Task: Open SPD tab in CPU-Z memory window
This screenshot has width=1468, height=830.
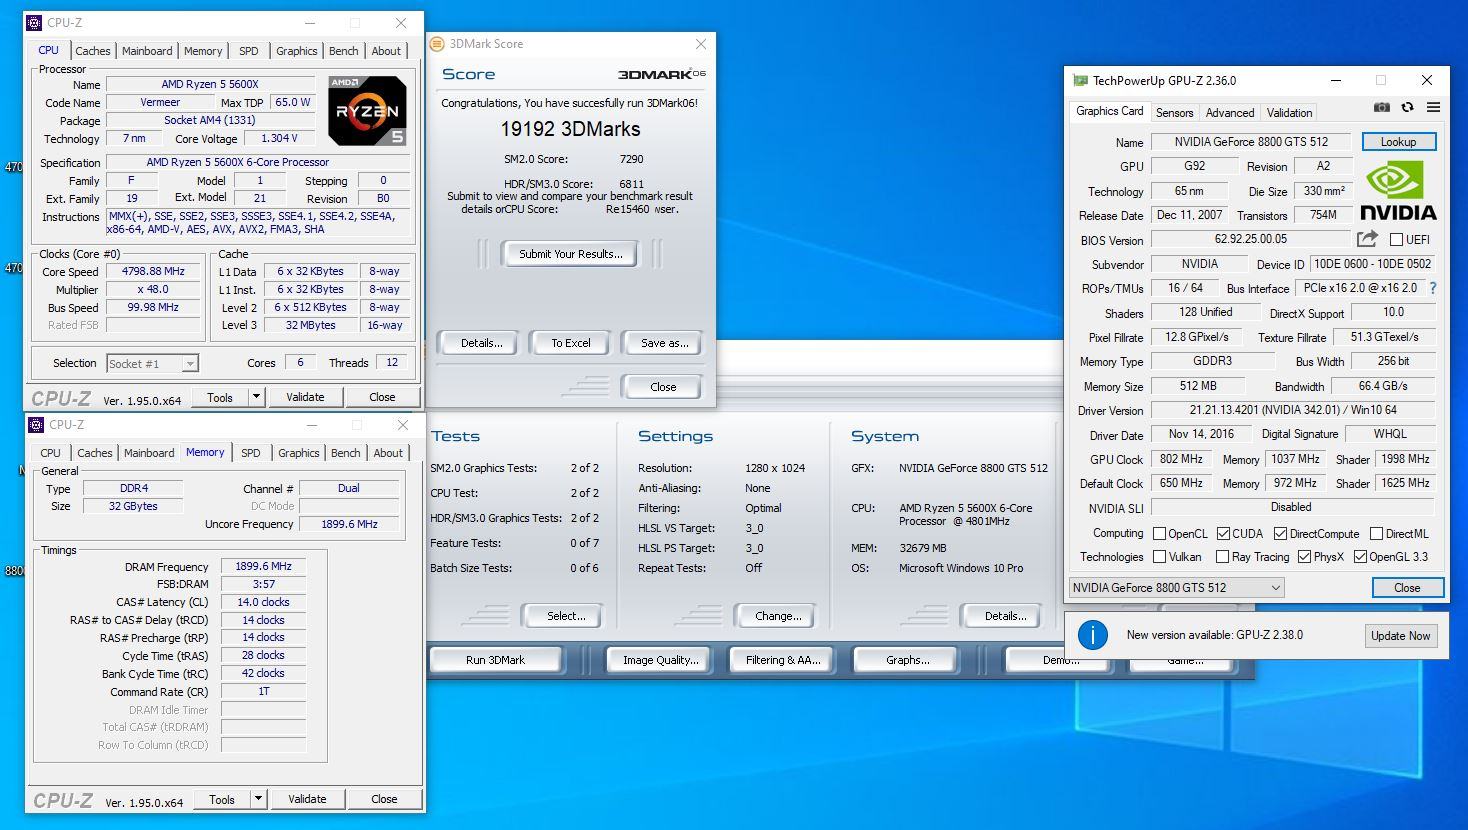Action: point(251,453)
